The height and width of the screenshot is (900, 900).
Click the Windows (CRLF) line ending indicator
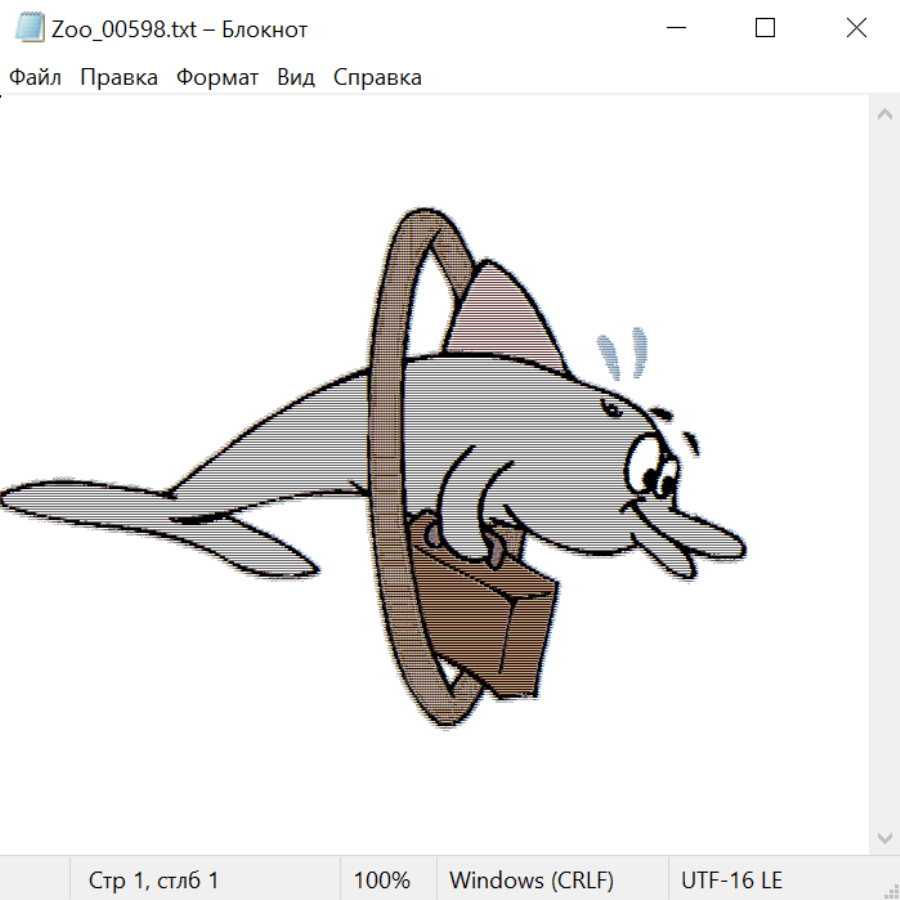point(531,881)
